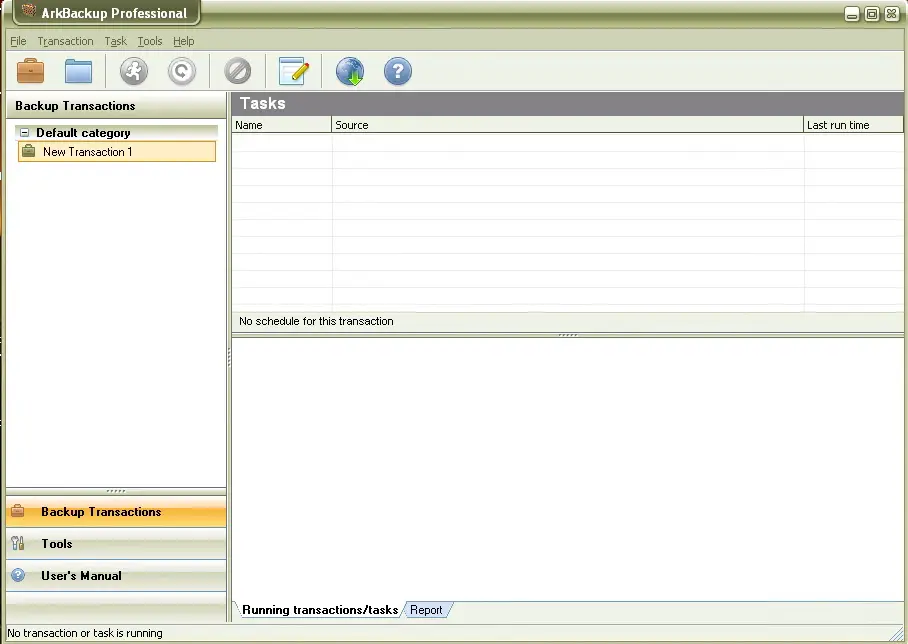Image resolution: width=908 pixels, height=644 pixels.
Task: Switch to the Report tab
Action: click(x=426, y=610)
